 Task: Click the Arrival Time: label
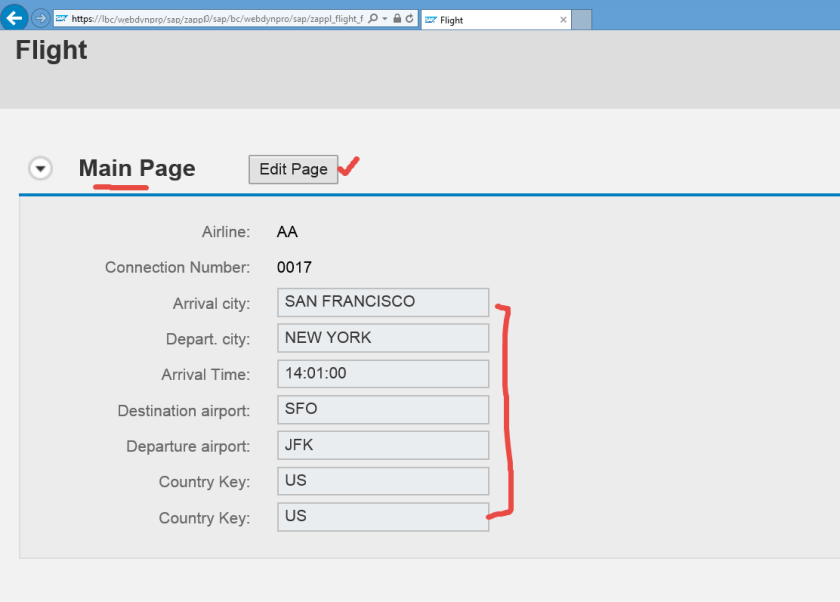[206, 374]
